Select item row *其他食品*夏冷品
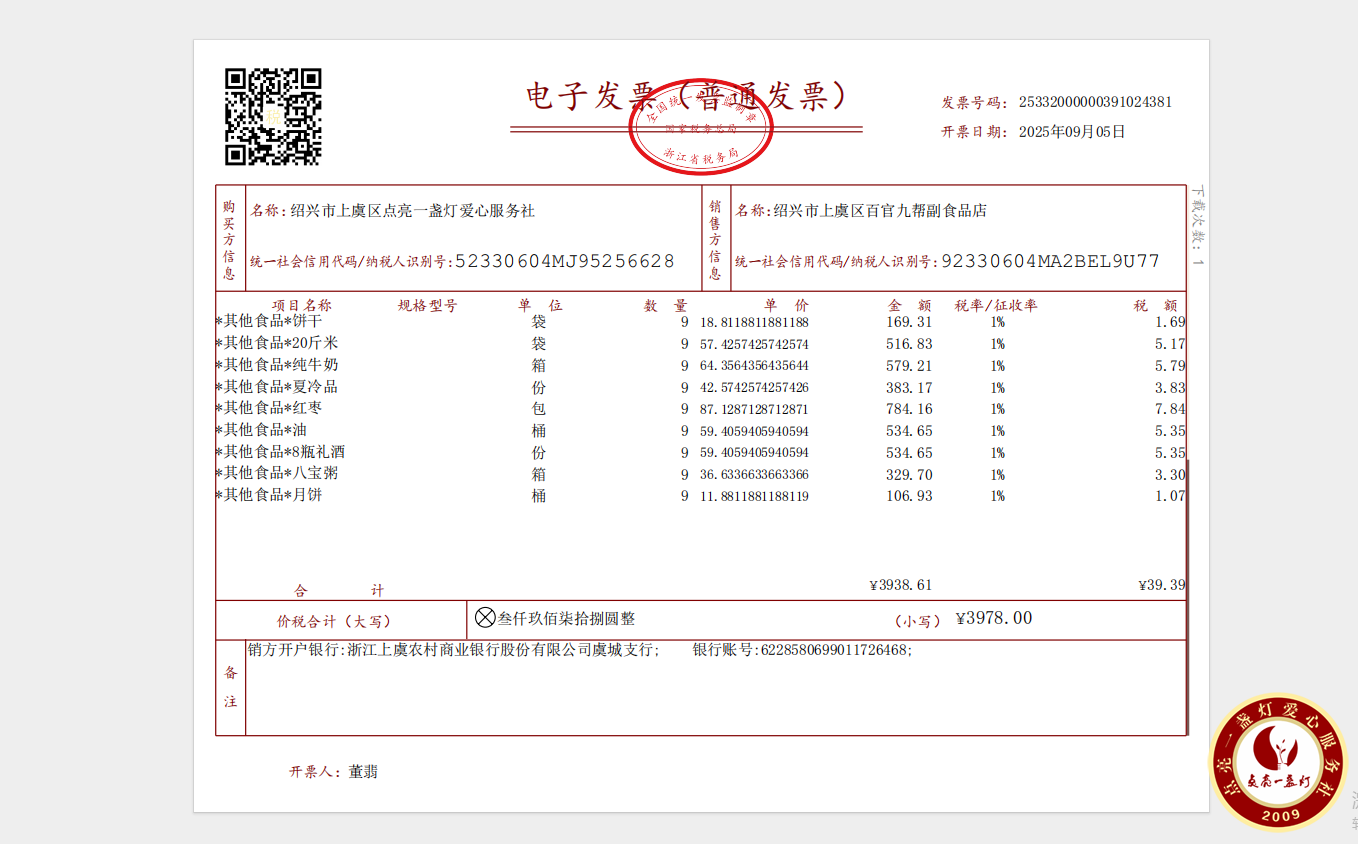This screenshot has width=1358, height=844. [x=701, y=387]
